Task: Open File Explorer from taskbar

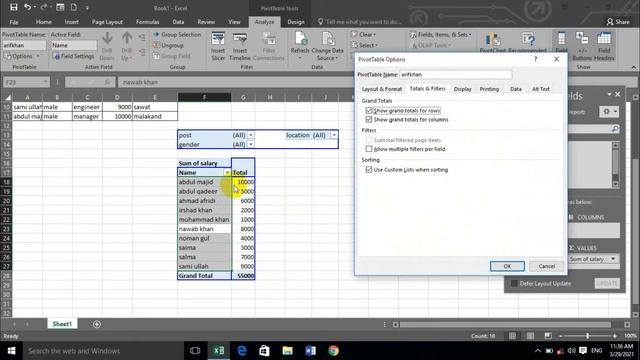Action: pos(287,351)
